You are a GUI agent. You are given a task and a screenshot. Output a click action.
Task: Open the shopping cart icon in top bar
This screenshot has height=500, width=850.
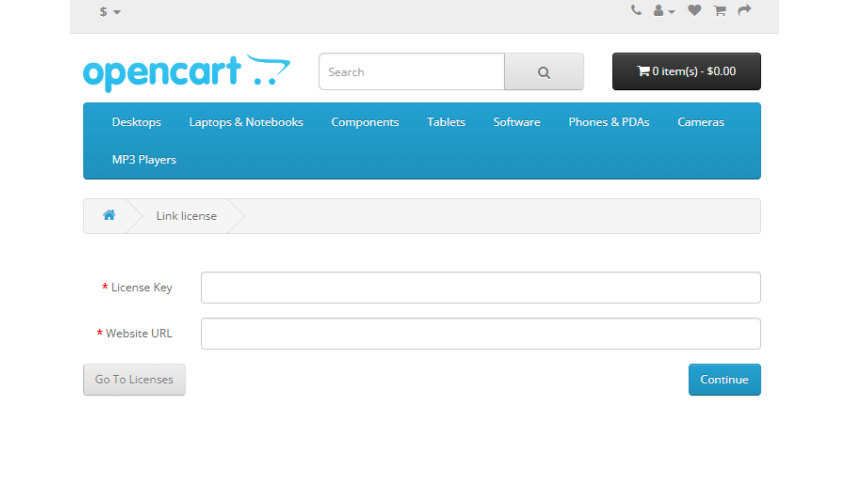(x=720, y=10)
